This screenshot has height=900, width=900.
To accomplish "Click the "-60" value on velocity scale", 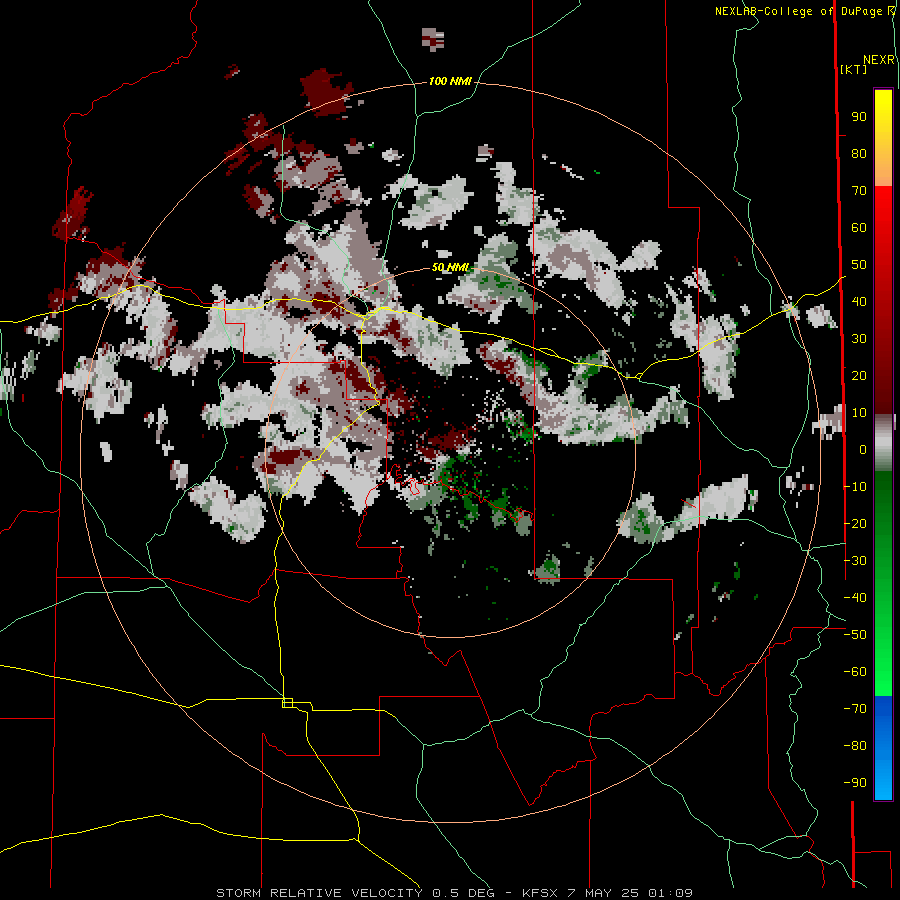I will [x=855, y=672].
